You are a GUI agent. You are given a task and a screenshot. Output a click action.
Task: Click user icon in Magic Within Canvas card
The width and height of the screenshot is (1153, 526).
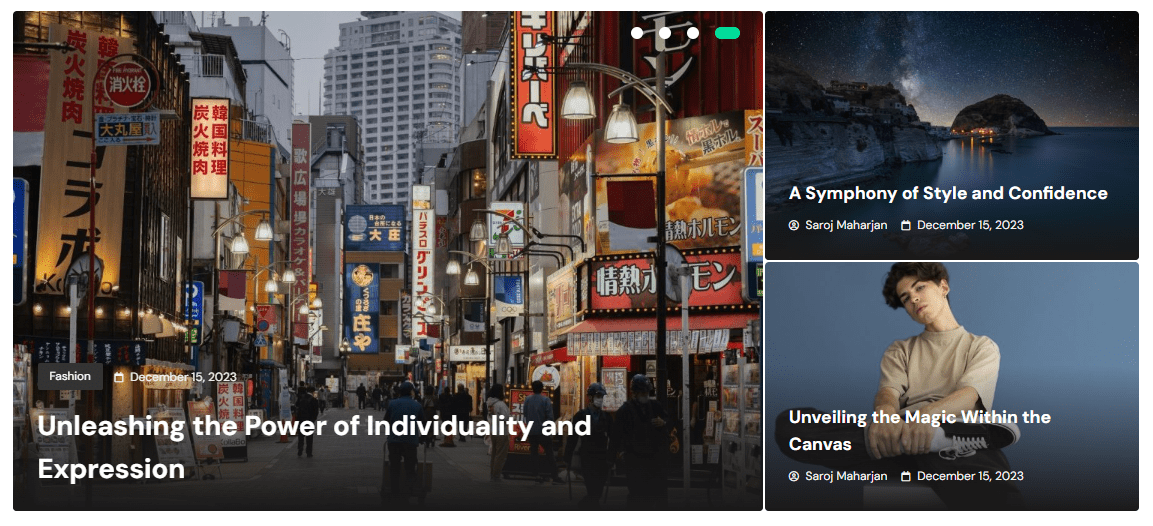[x=793, y=477]
